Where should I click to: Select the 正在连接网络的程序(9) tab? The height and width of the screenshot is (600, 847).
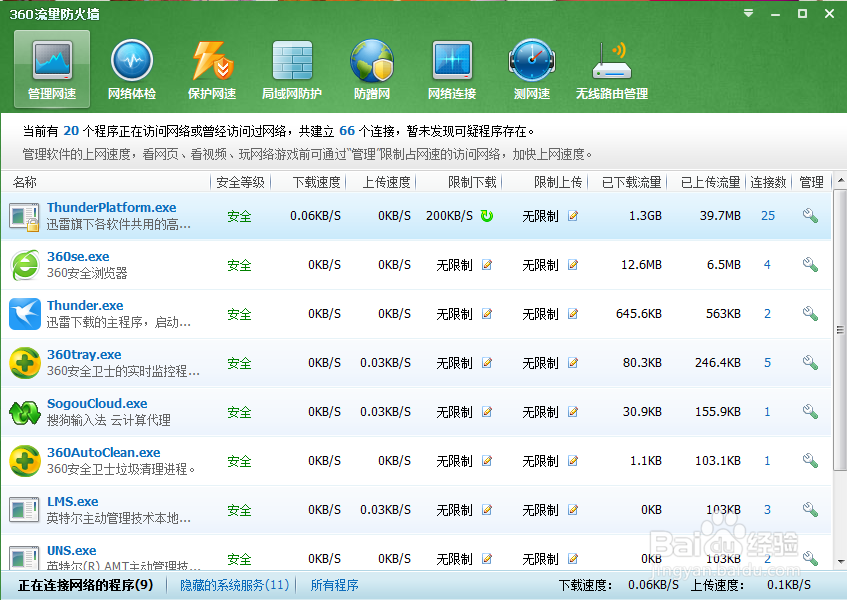coord(85,585)
